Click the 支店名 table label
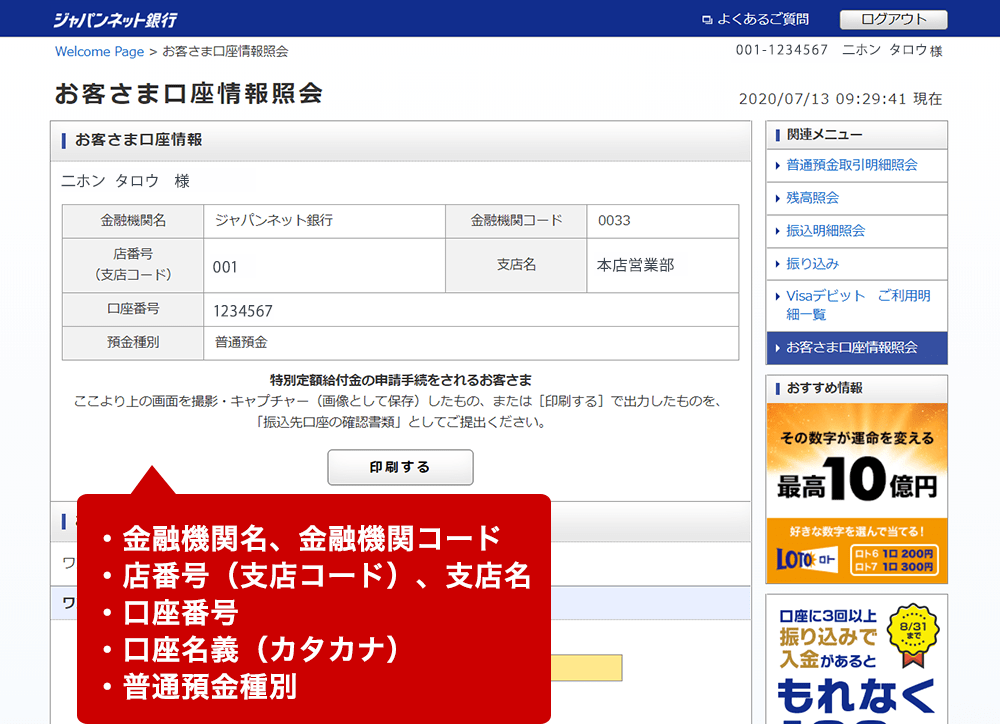The height and width of the screenshot is (724, 1000). [516, 265]
